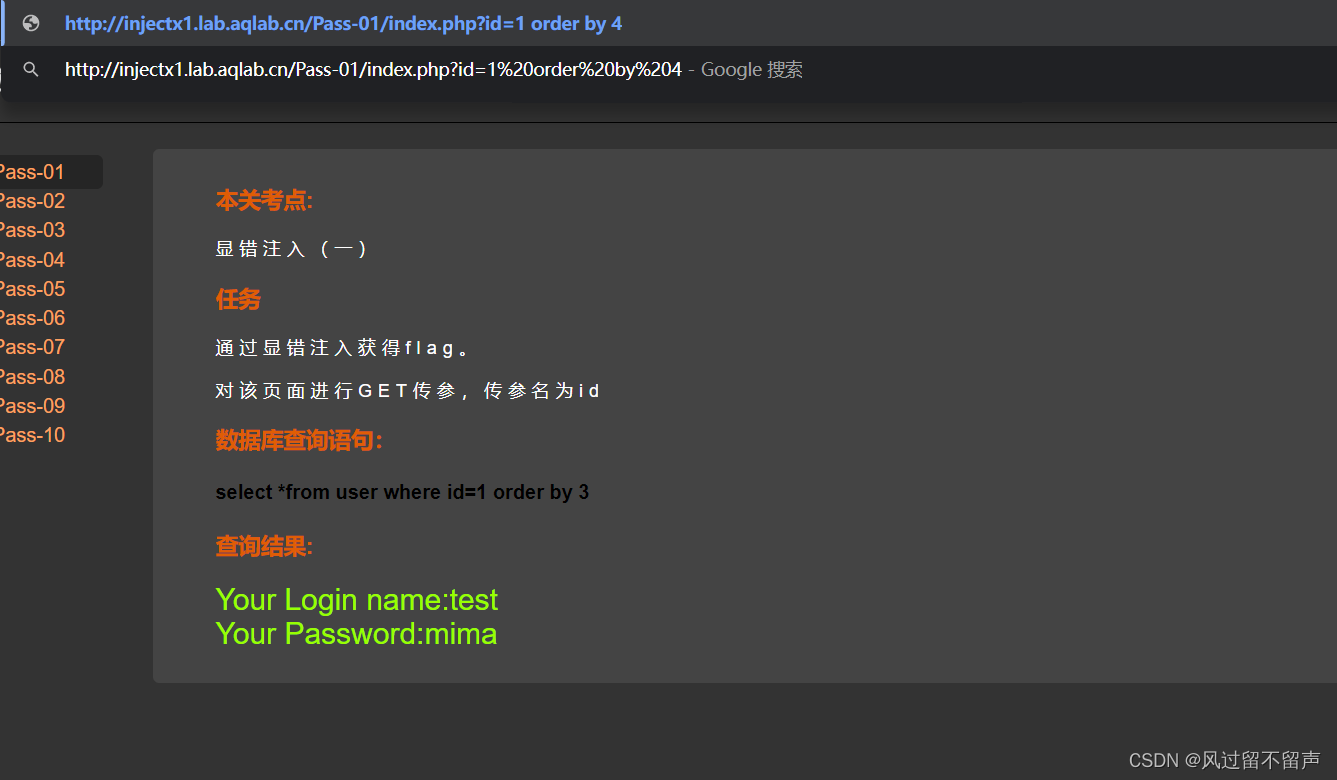Select the Google search suggestion row
Viewport: 1337px width, 780px height.
pyautogui.click(x=668, y=69)
